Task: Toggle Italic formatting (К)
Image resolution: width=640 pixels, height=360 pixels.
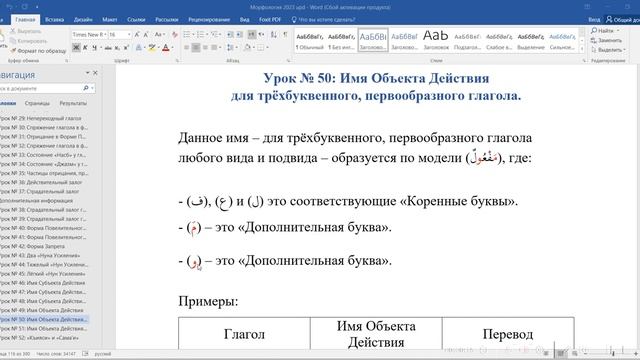Action: coord(85,48)
